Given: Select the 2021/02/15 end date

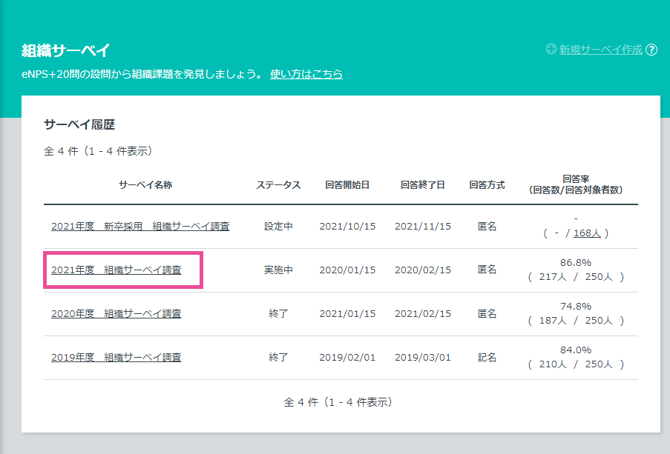Looking at the screenshot, I should 423,313.
